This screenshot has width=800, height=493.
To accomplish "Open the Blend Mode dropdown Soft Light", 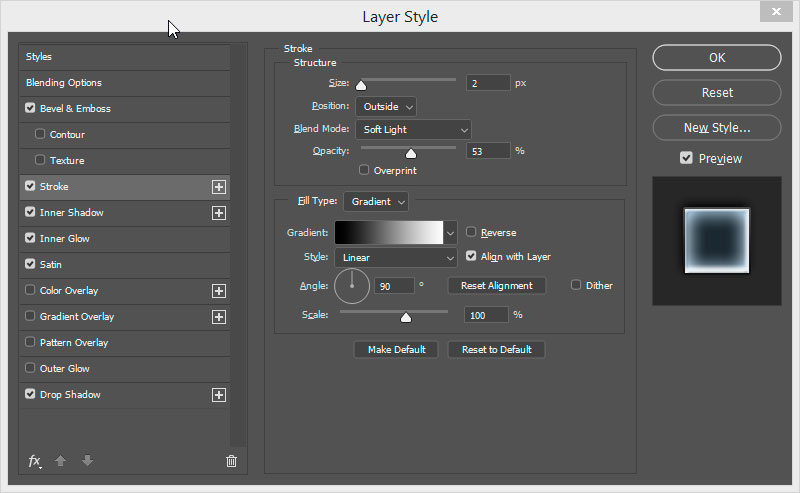I will [414, 130].
